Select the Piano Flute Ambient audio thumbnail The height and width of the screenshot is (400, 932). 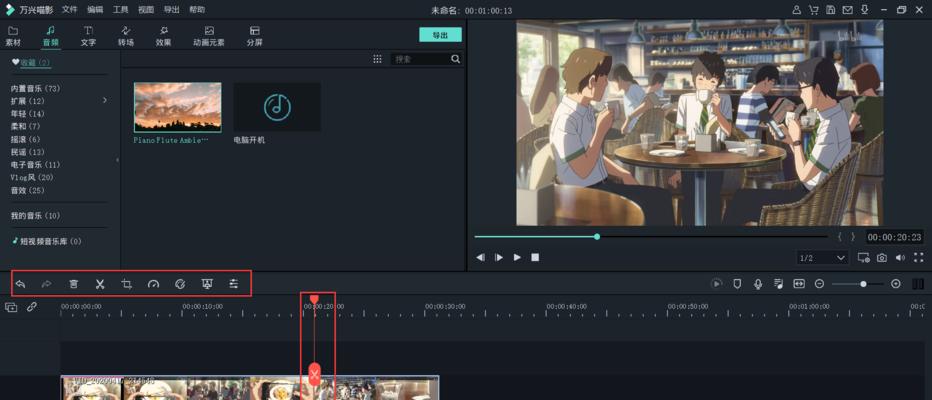[178, 107]
